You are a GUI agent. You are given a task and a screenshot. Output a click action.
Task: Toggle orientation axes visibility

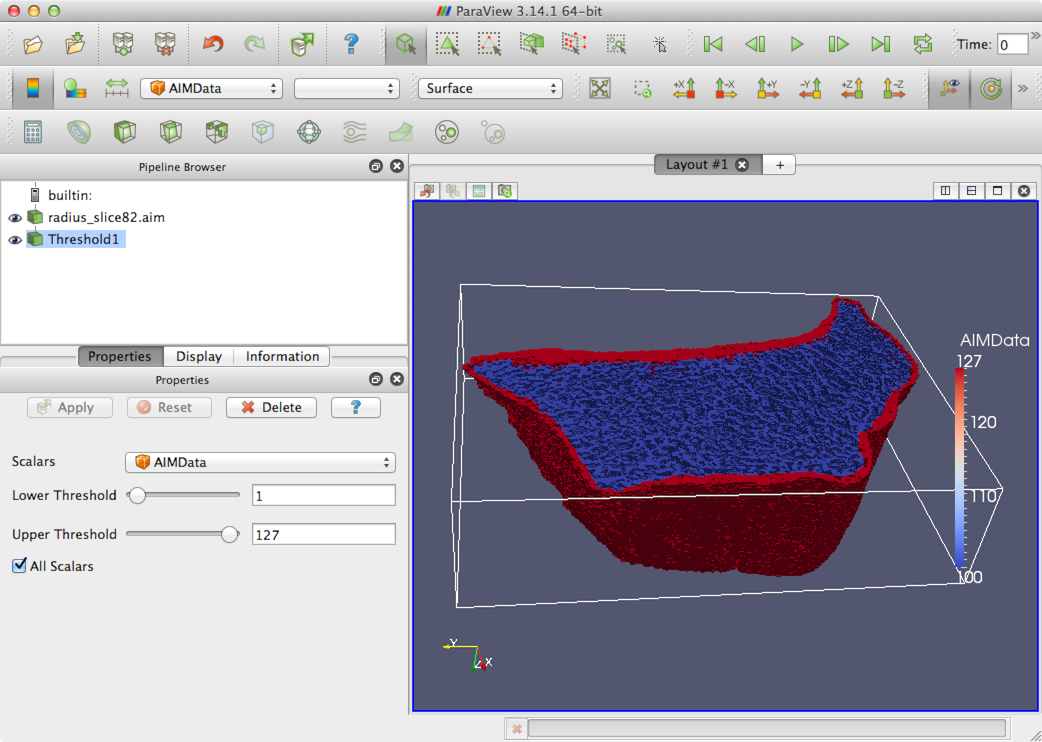949,88
